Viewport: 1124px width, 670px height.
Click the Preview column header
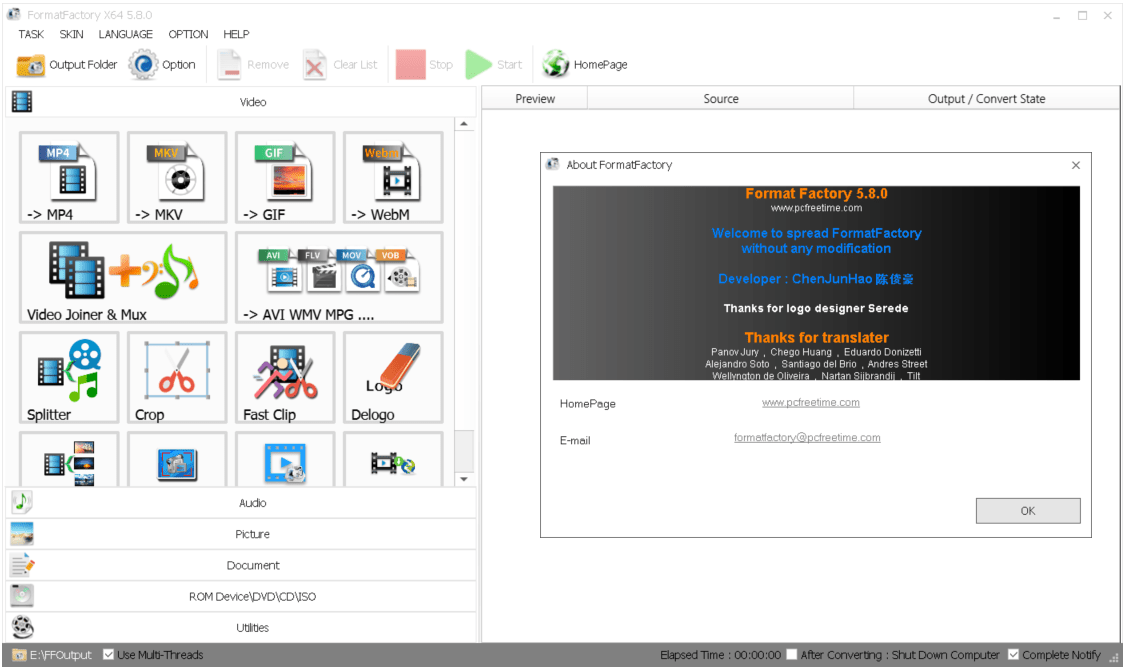point(535,99)
